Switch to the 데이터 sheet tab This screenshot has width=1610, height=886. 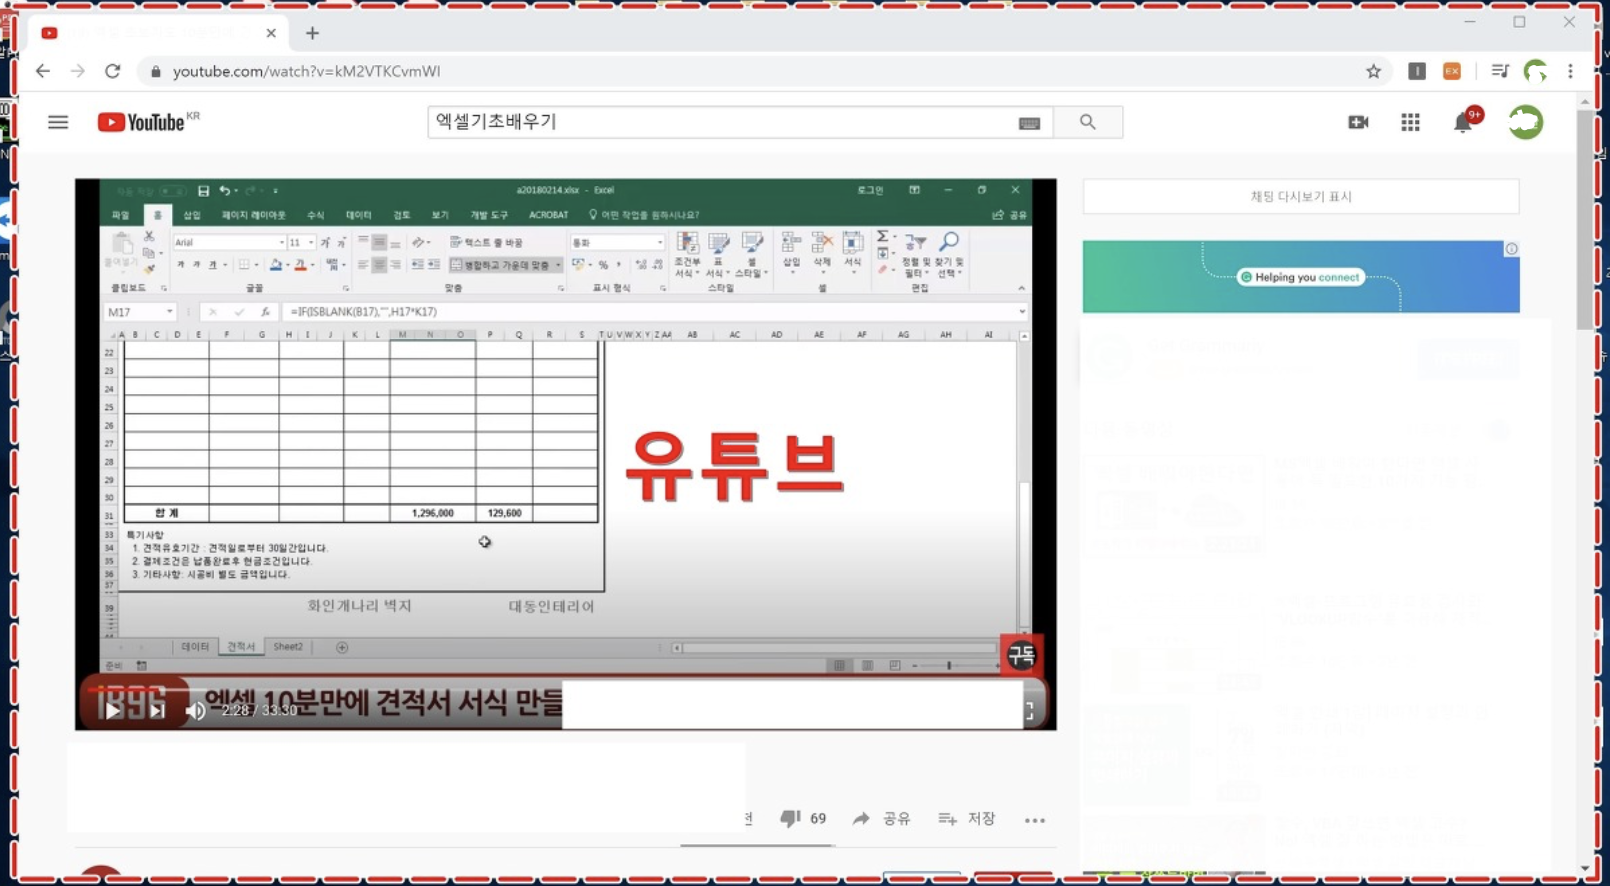tap(195, 647)
